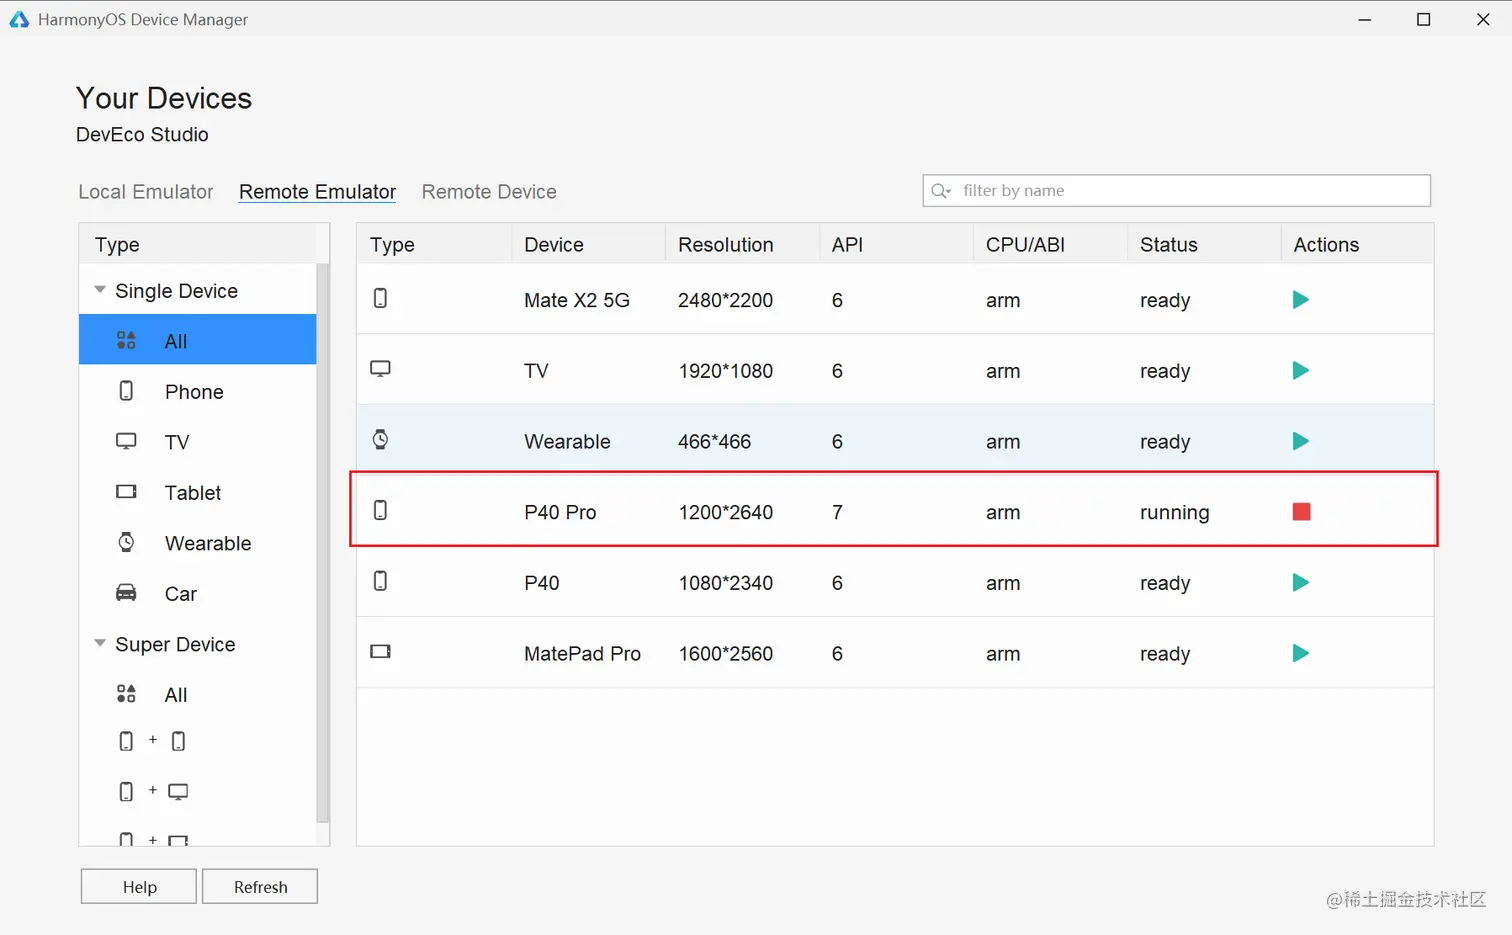
Task: Click the HarmonyOS Device Manager logo icon
Action: tap(19, 19)
